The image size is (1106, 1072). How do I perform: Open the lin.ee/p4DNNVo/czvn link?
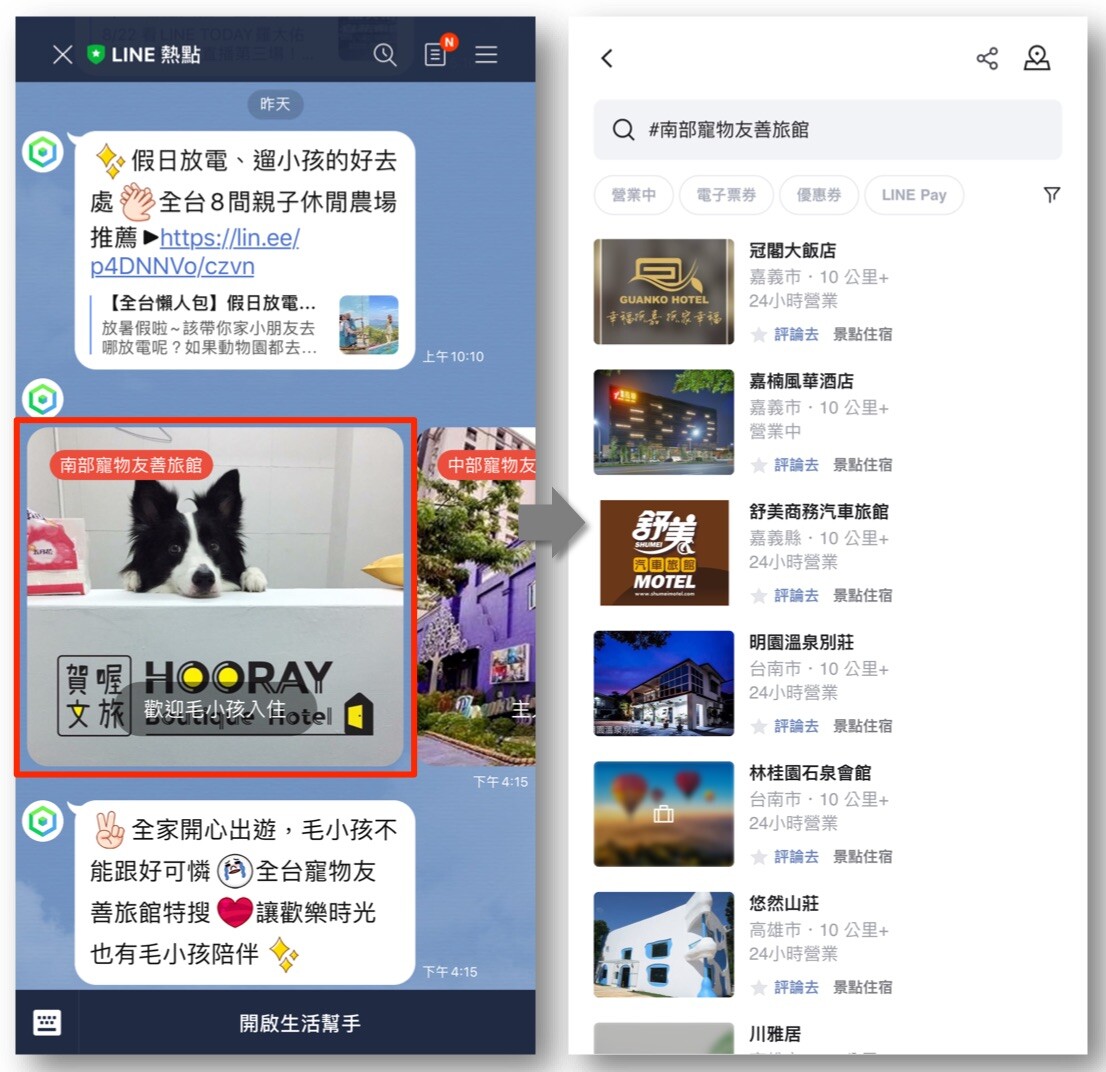[x=195, y=252]
